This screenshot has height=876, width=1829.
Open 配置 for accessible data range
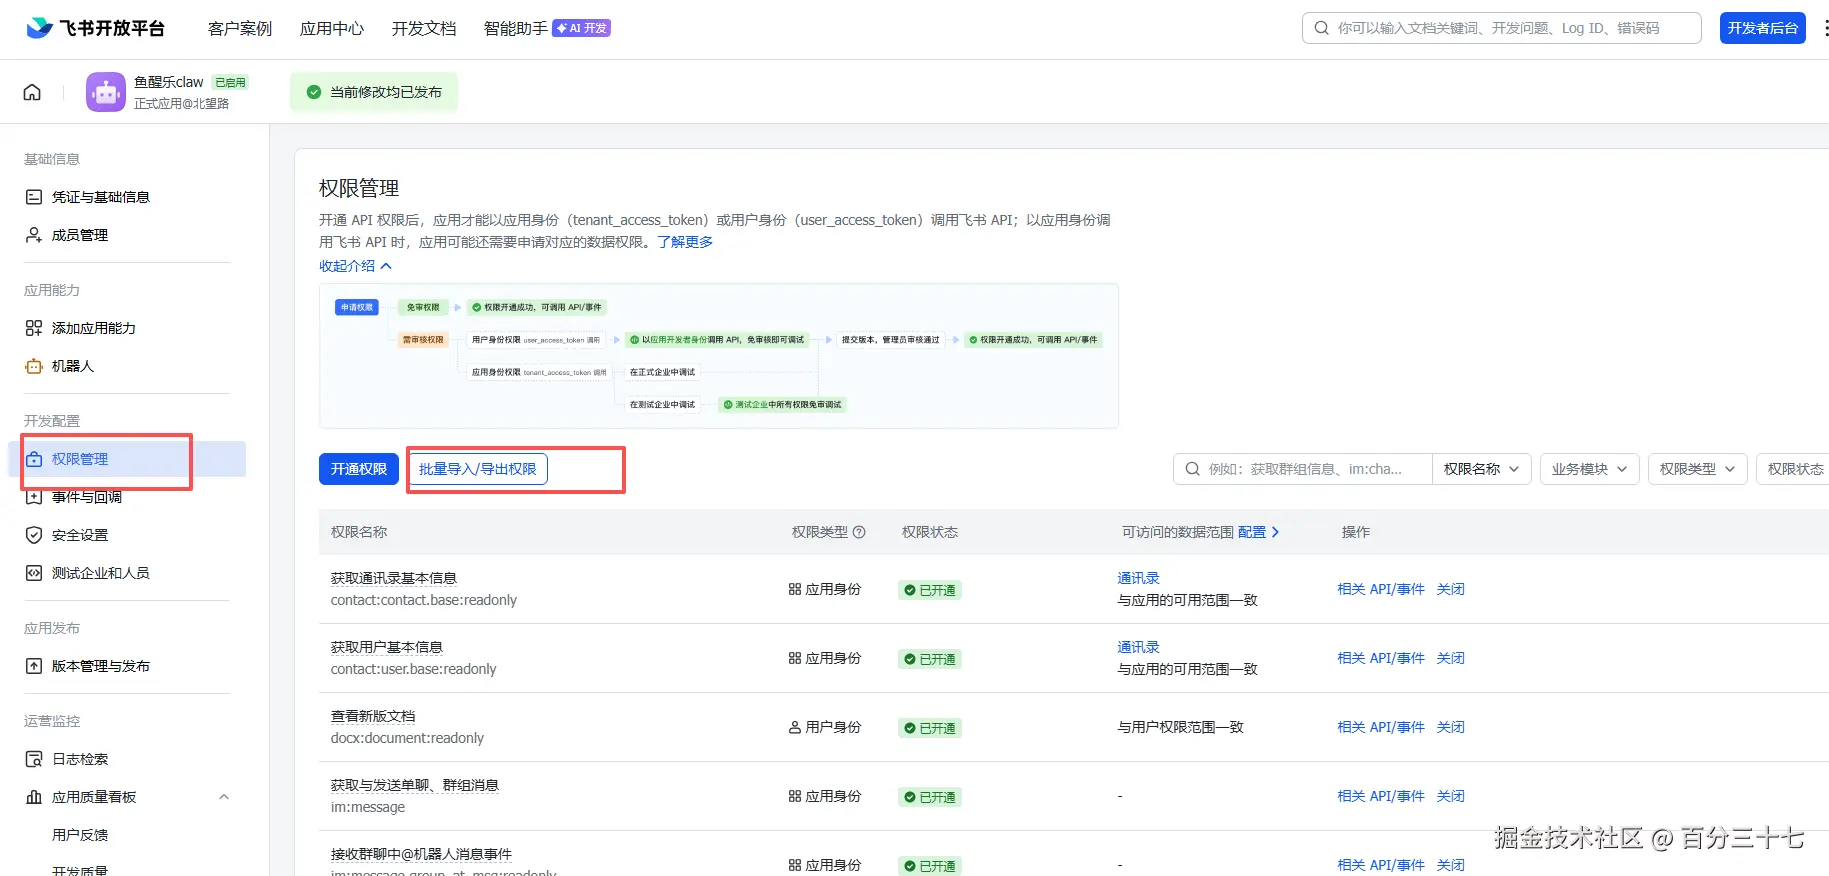(1259, 532)
